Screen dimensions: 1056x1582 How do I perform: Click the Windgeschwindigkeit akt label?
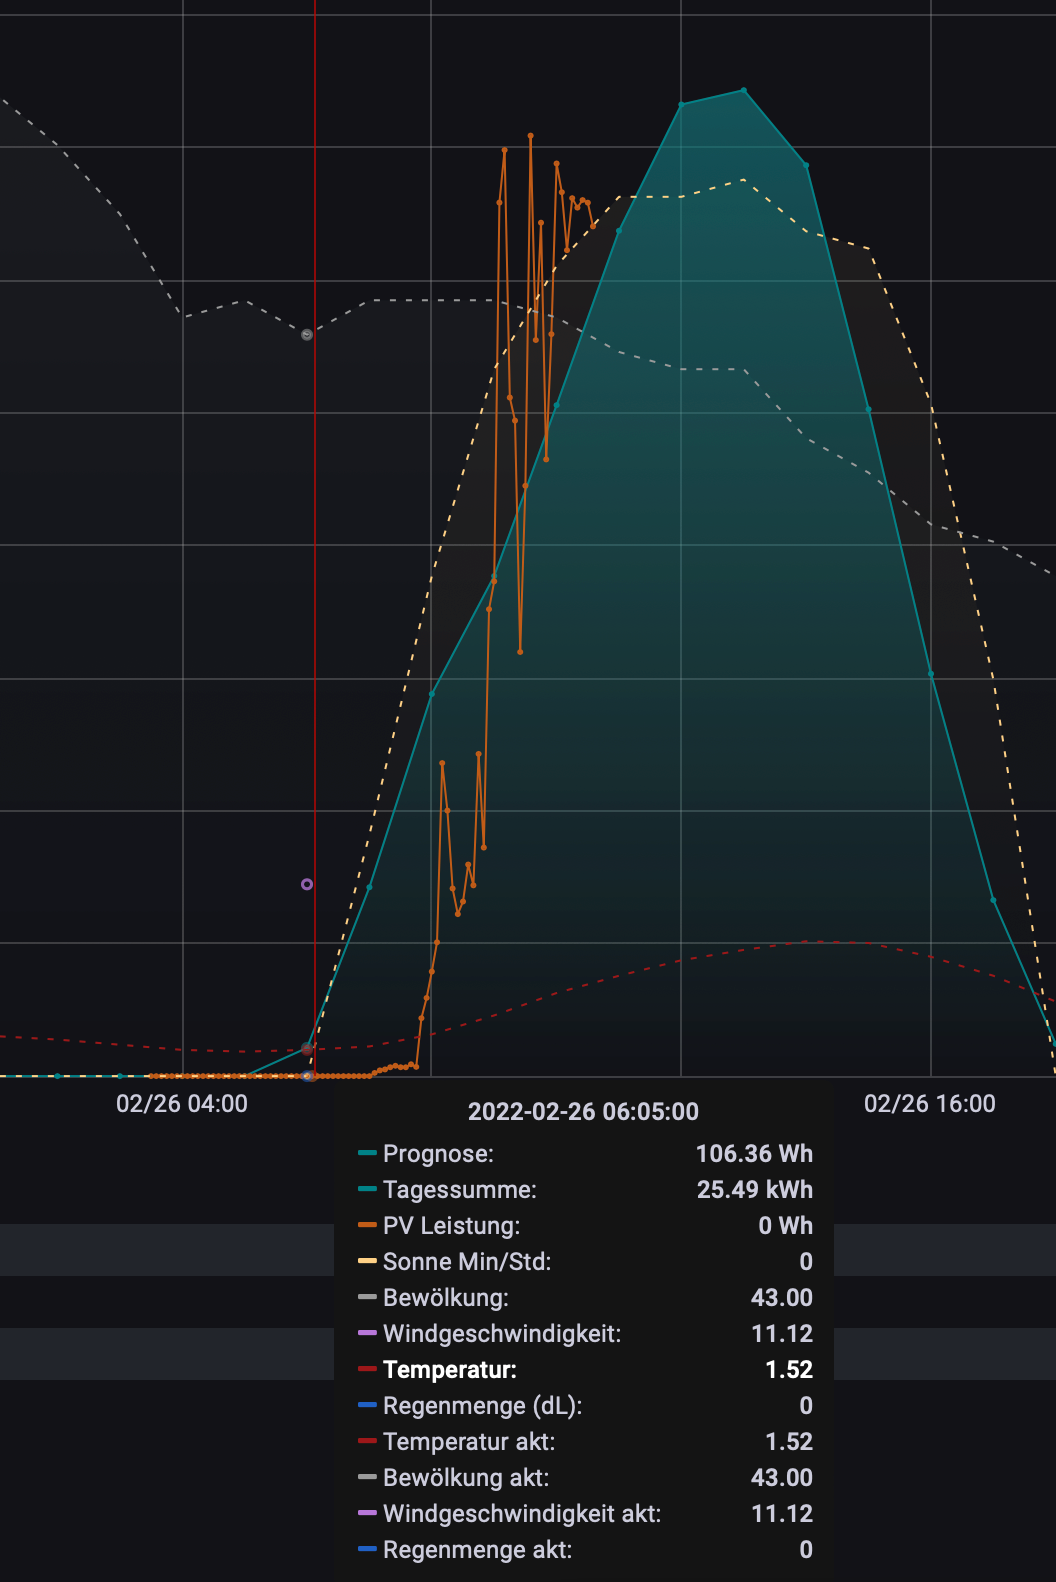click(x=521, y=1514)
